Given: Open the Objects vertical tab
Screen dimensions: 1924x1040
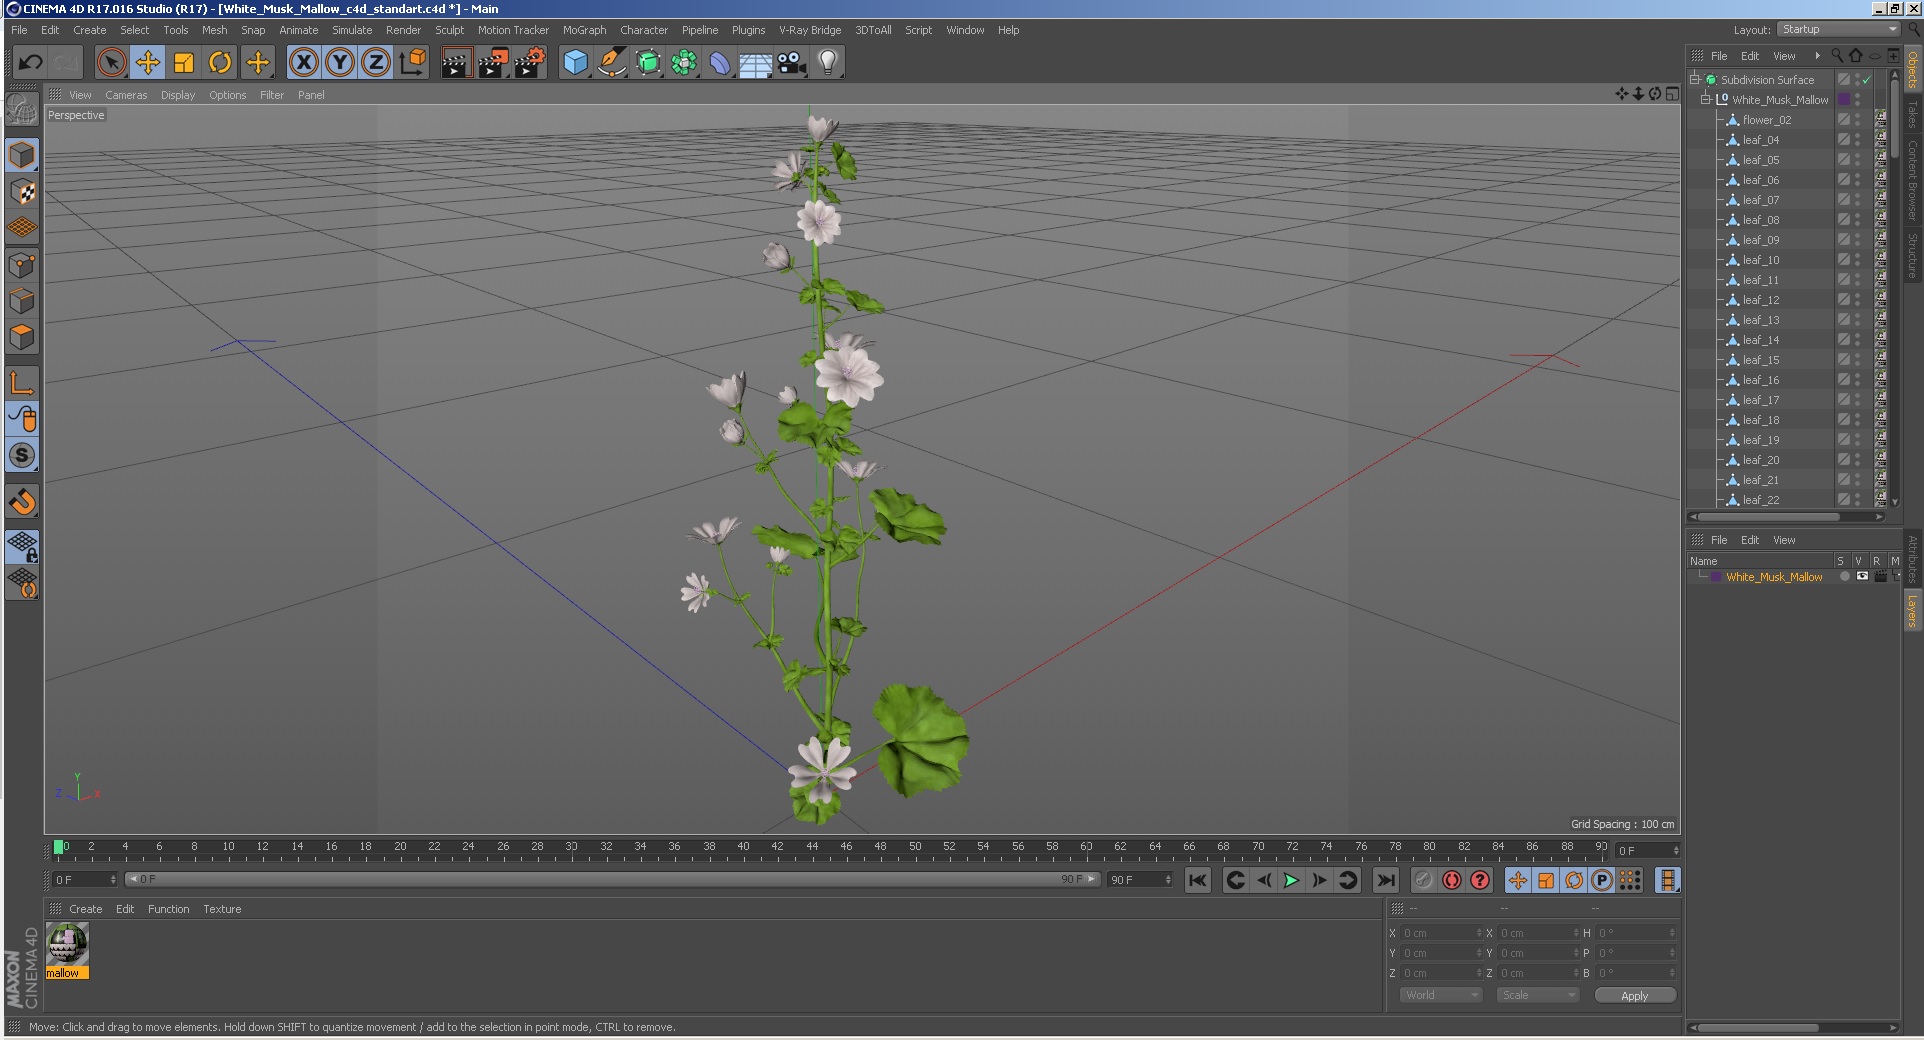Looking at the screenshot, I should pyautogui.click(x=1912, y=71).
